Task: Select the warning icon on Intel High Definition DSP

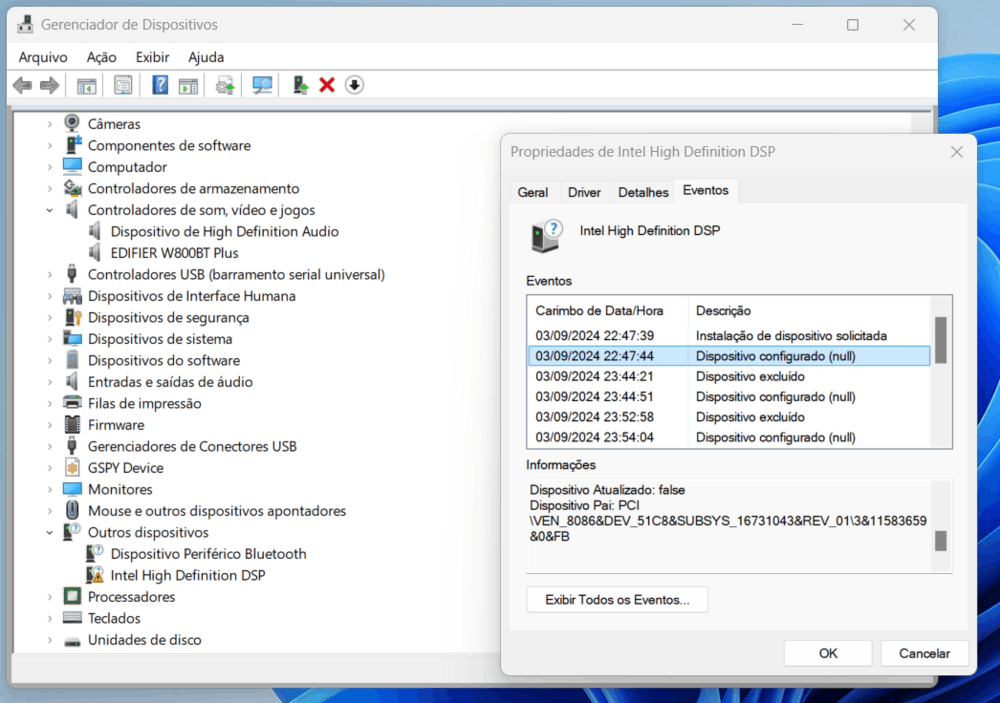Action: point(100,575)
